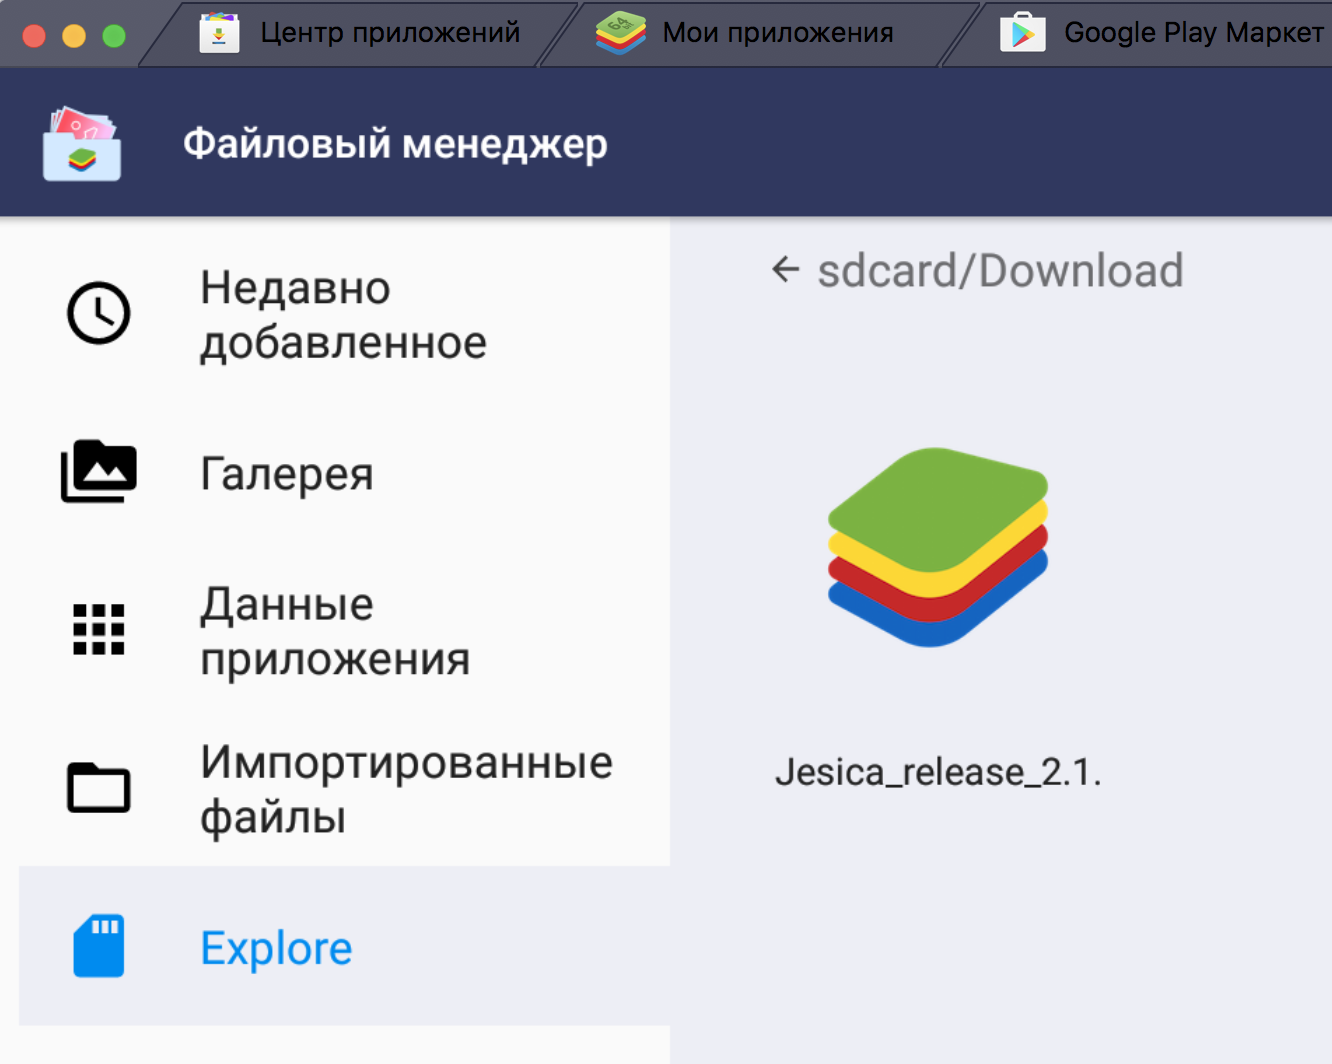
Task: Open Данные приложения section
Action: coord(344,630)
